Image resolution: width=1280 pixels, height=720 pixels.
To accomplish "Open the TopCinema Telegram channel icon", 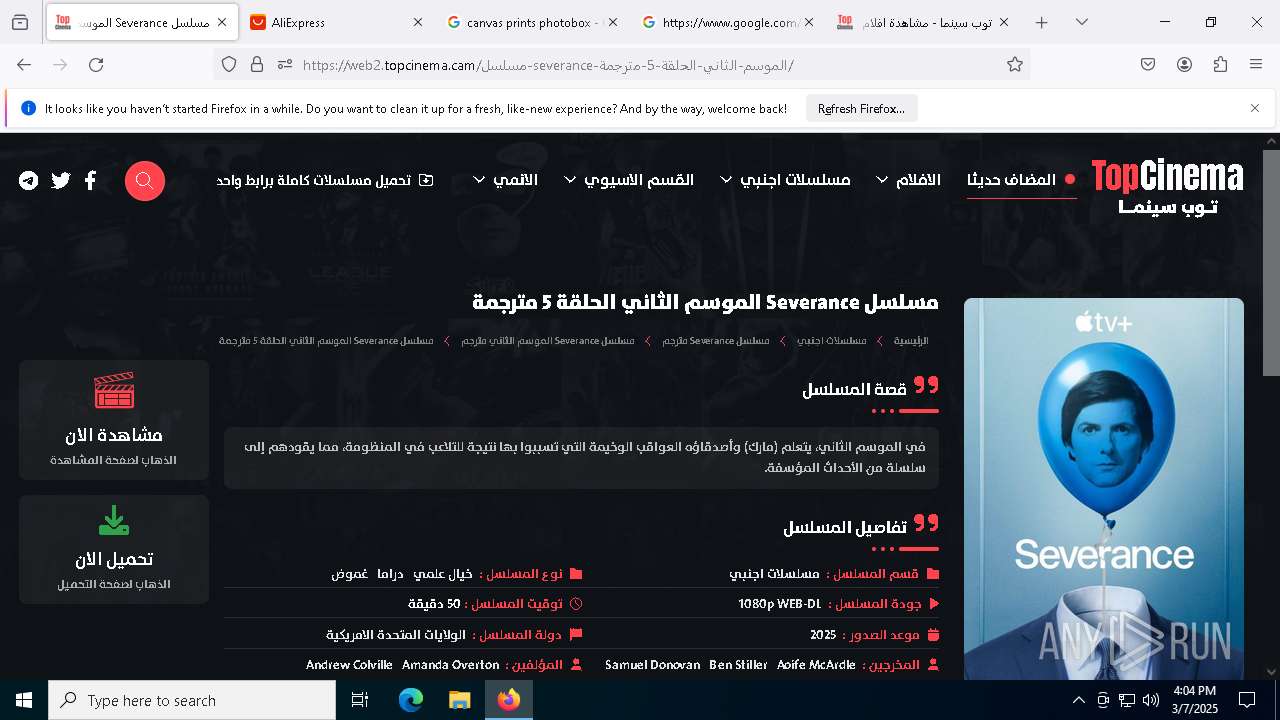I will (x=29, y=181).
